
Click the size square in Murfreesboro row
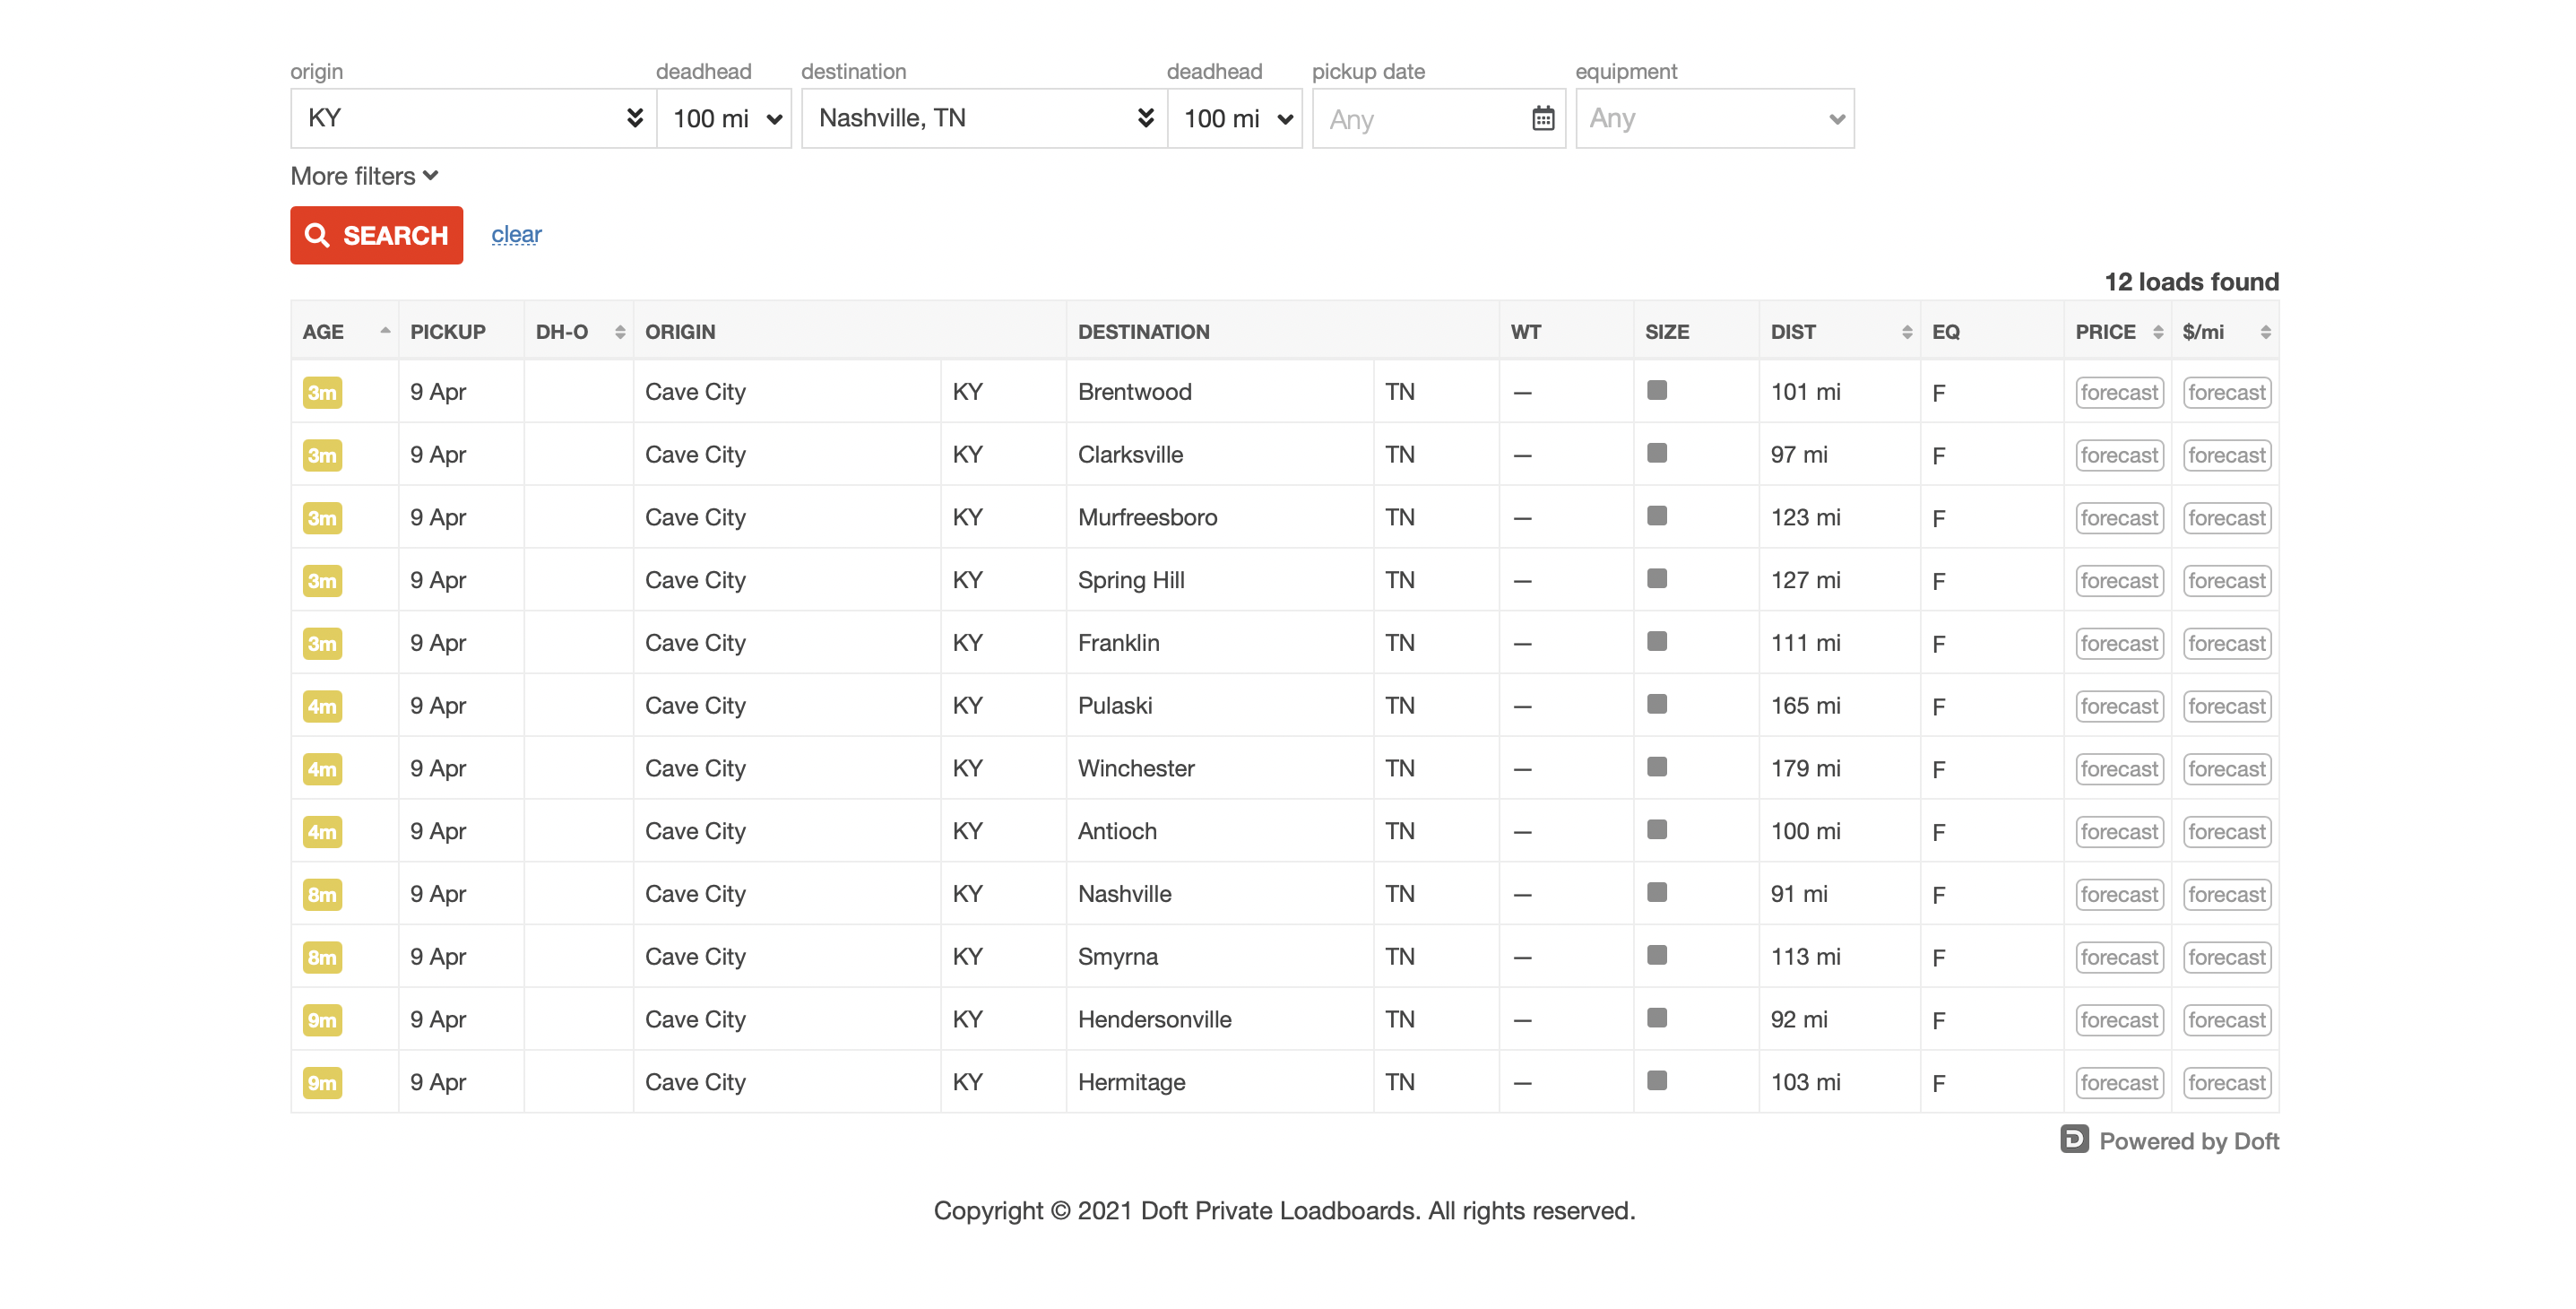tap(1657, 516)
